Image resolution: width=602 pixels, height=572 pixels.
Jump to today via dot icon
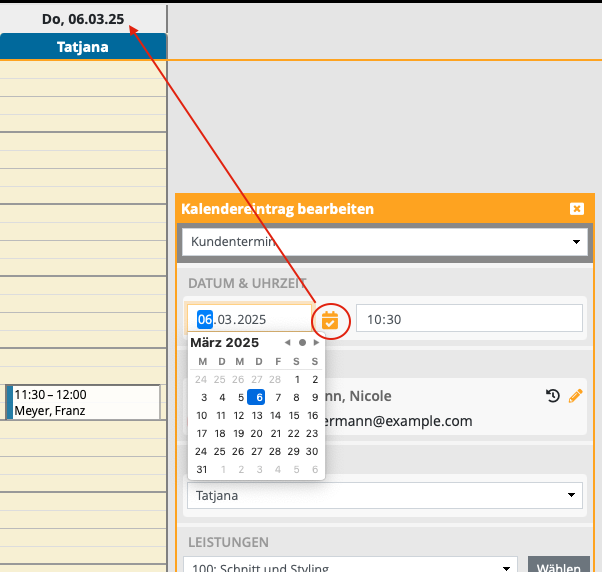point(302,343)
